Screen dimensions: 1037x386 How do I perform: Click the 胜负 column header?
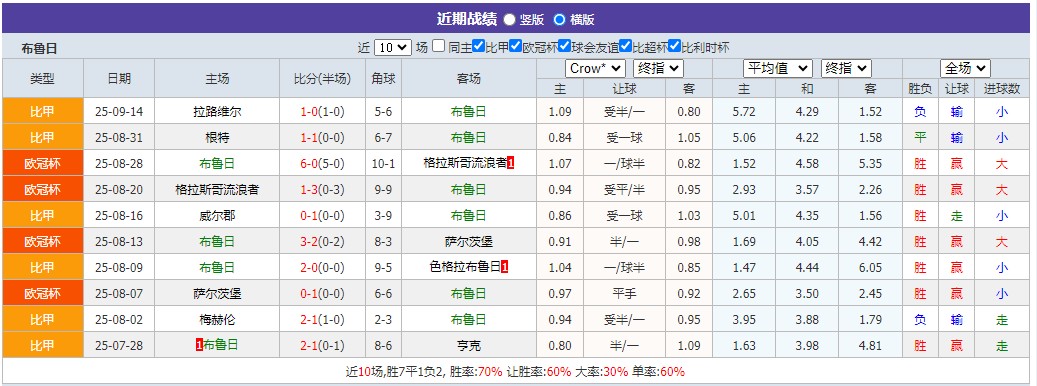(x=920, y=89)
